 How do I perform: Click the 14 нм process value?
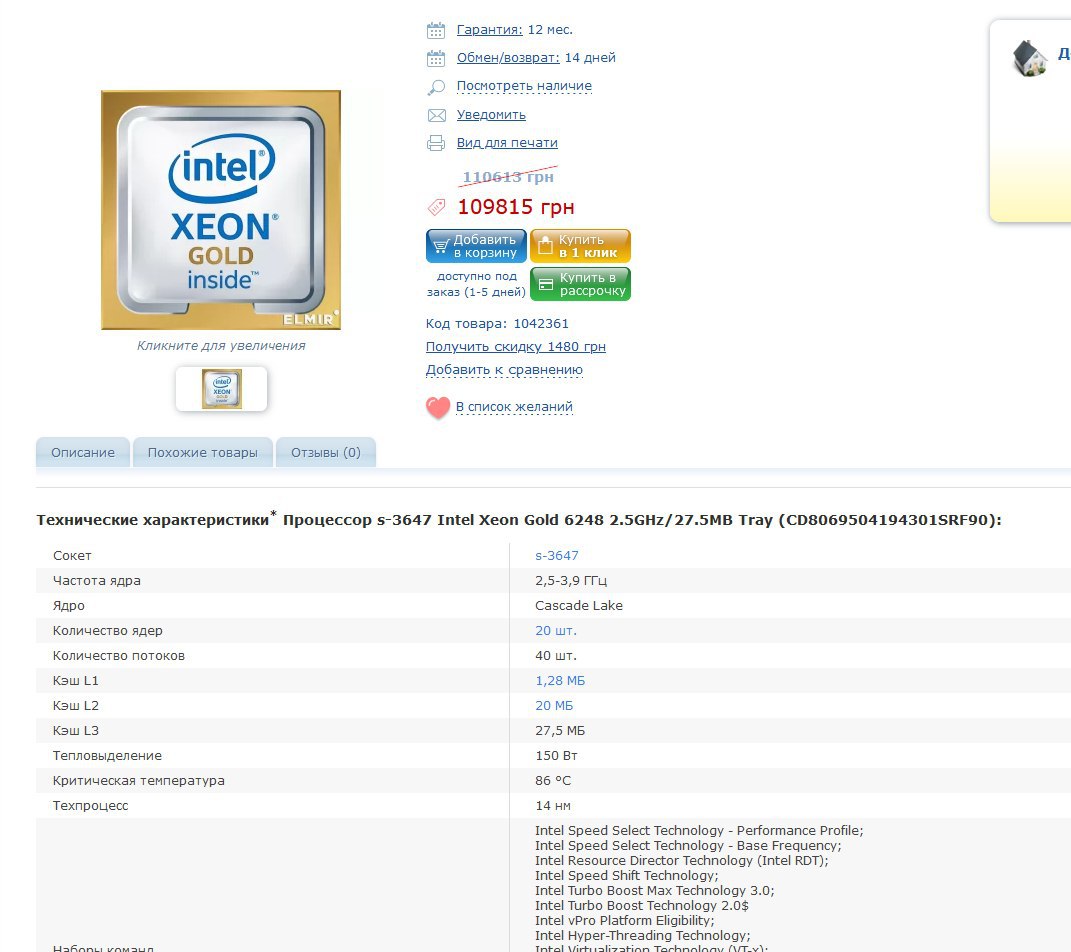pyautogui.click(x=553, y=807)
